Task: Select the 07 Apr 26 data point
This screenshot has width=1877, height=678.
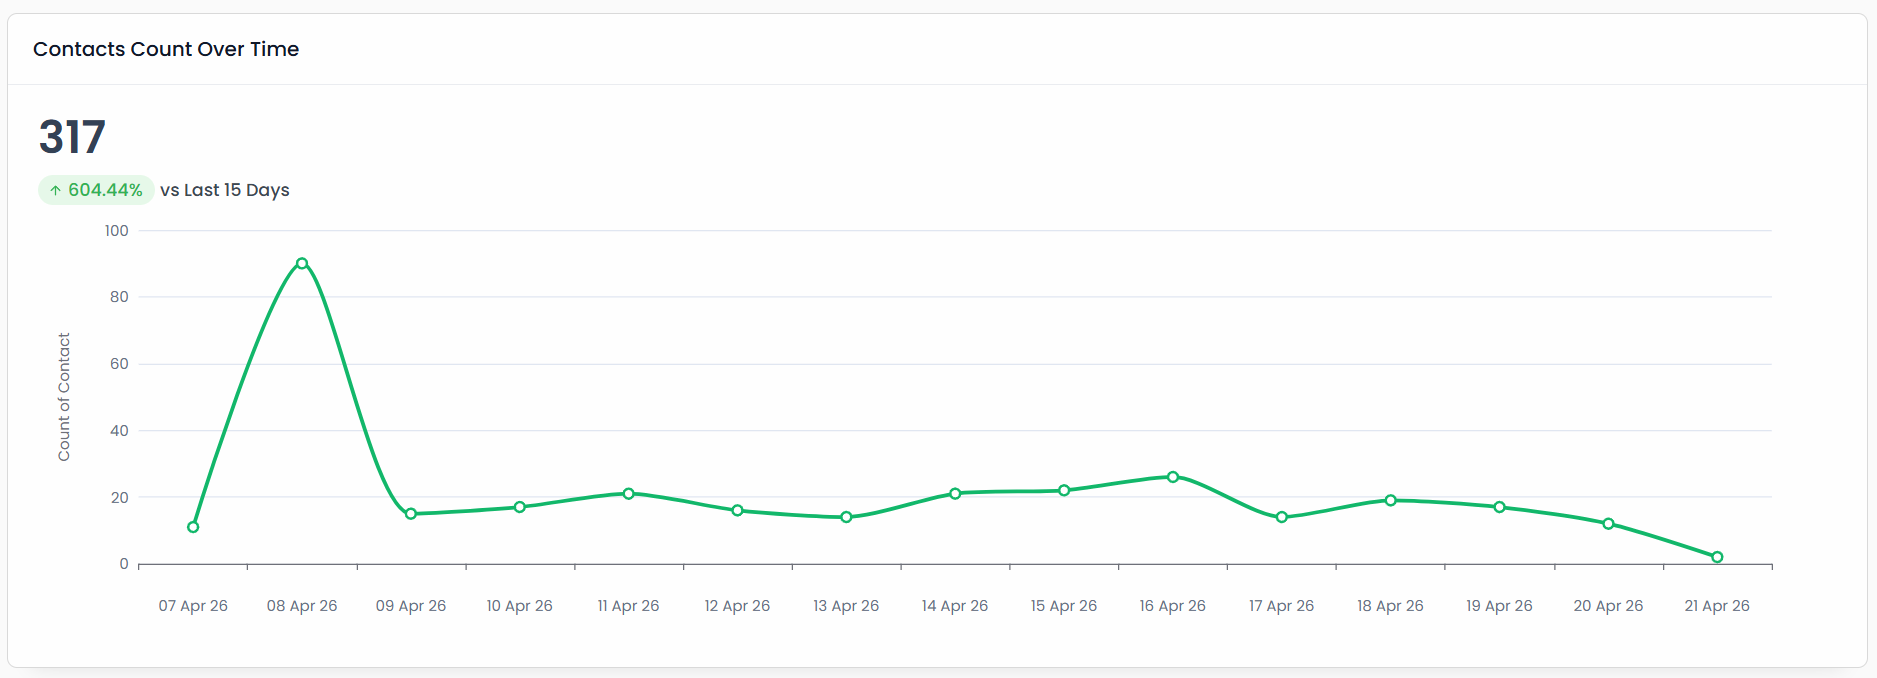Action: pos(193,527)
